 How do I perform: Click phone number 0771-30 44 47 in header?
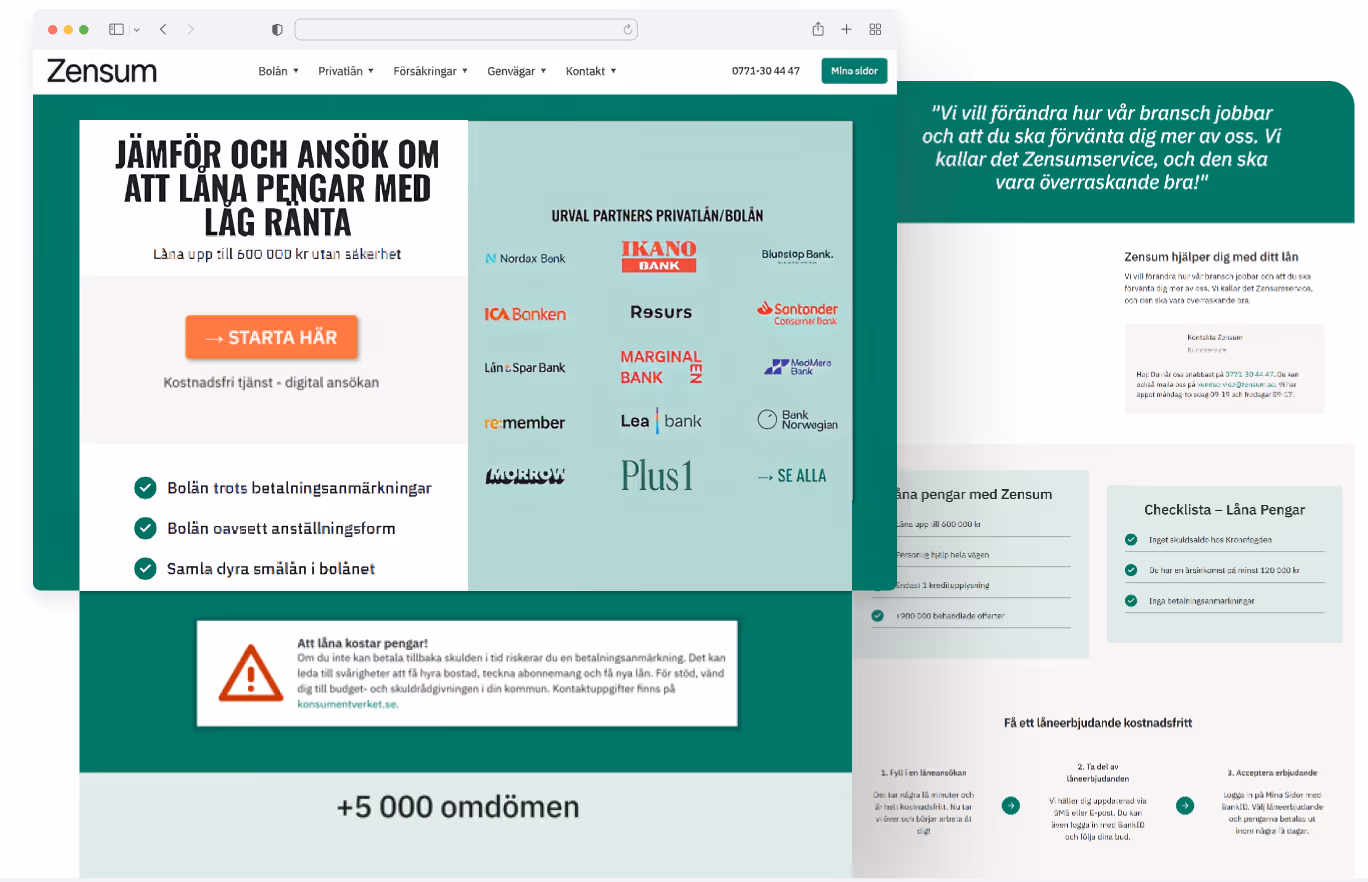coord(766,71)
